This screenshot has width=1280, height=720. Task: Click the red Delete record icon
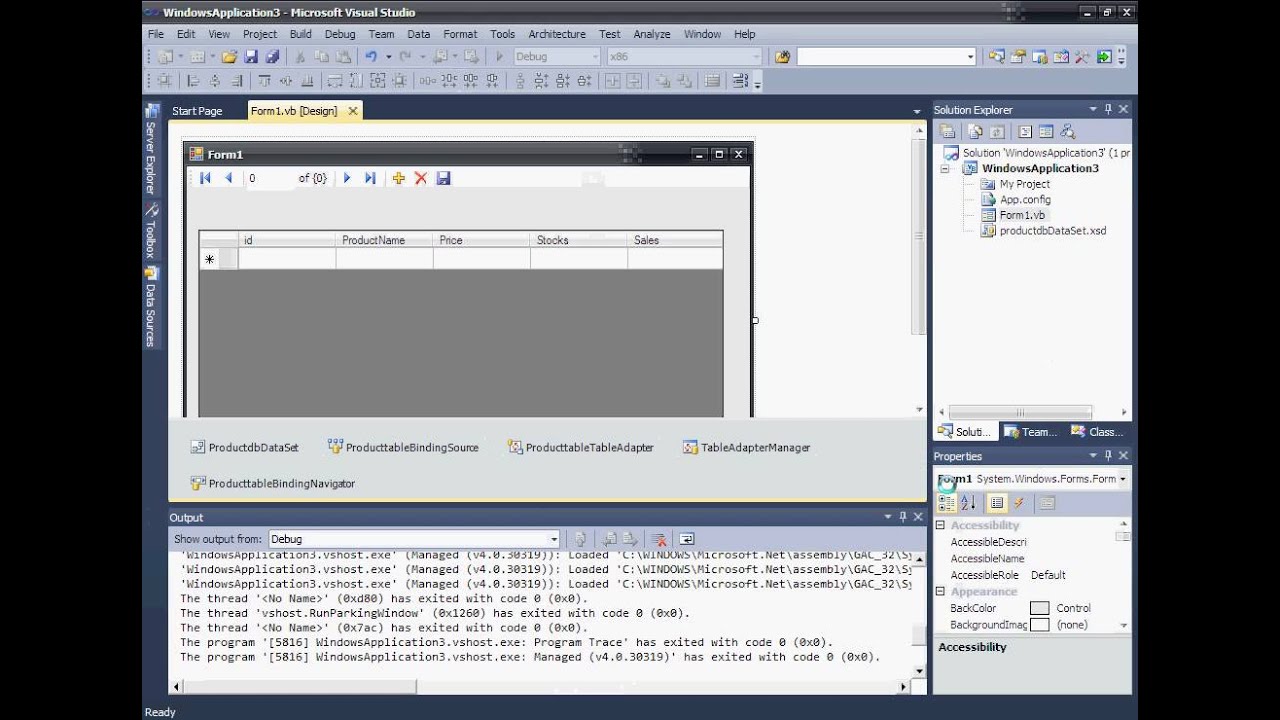point(421,178)
